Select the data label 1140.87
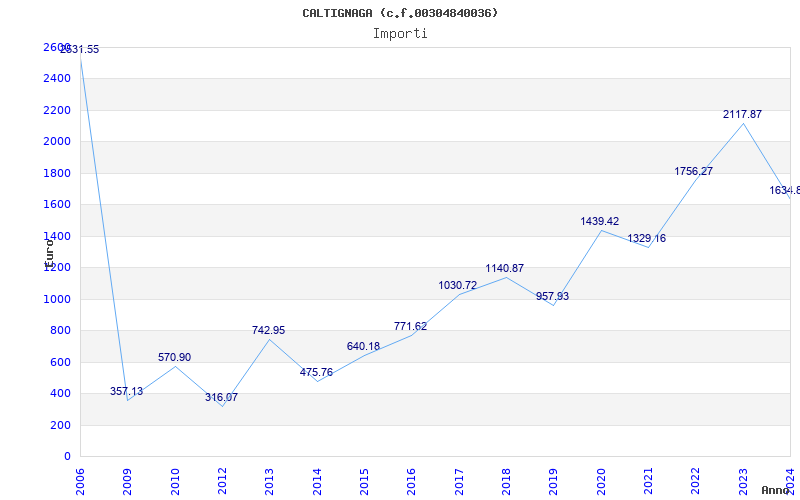 coord(505,268)
